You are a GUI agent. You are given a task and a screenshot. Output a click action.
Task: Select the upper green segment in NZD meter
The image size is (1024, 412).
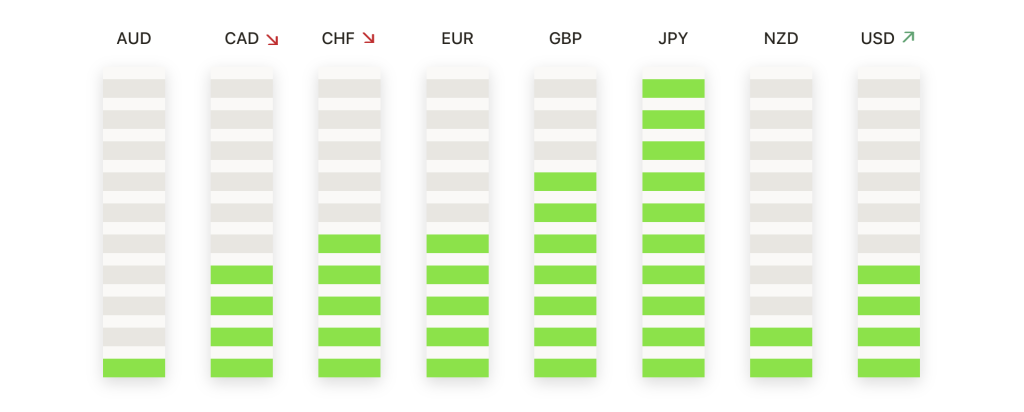tap(781, 337)
